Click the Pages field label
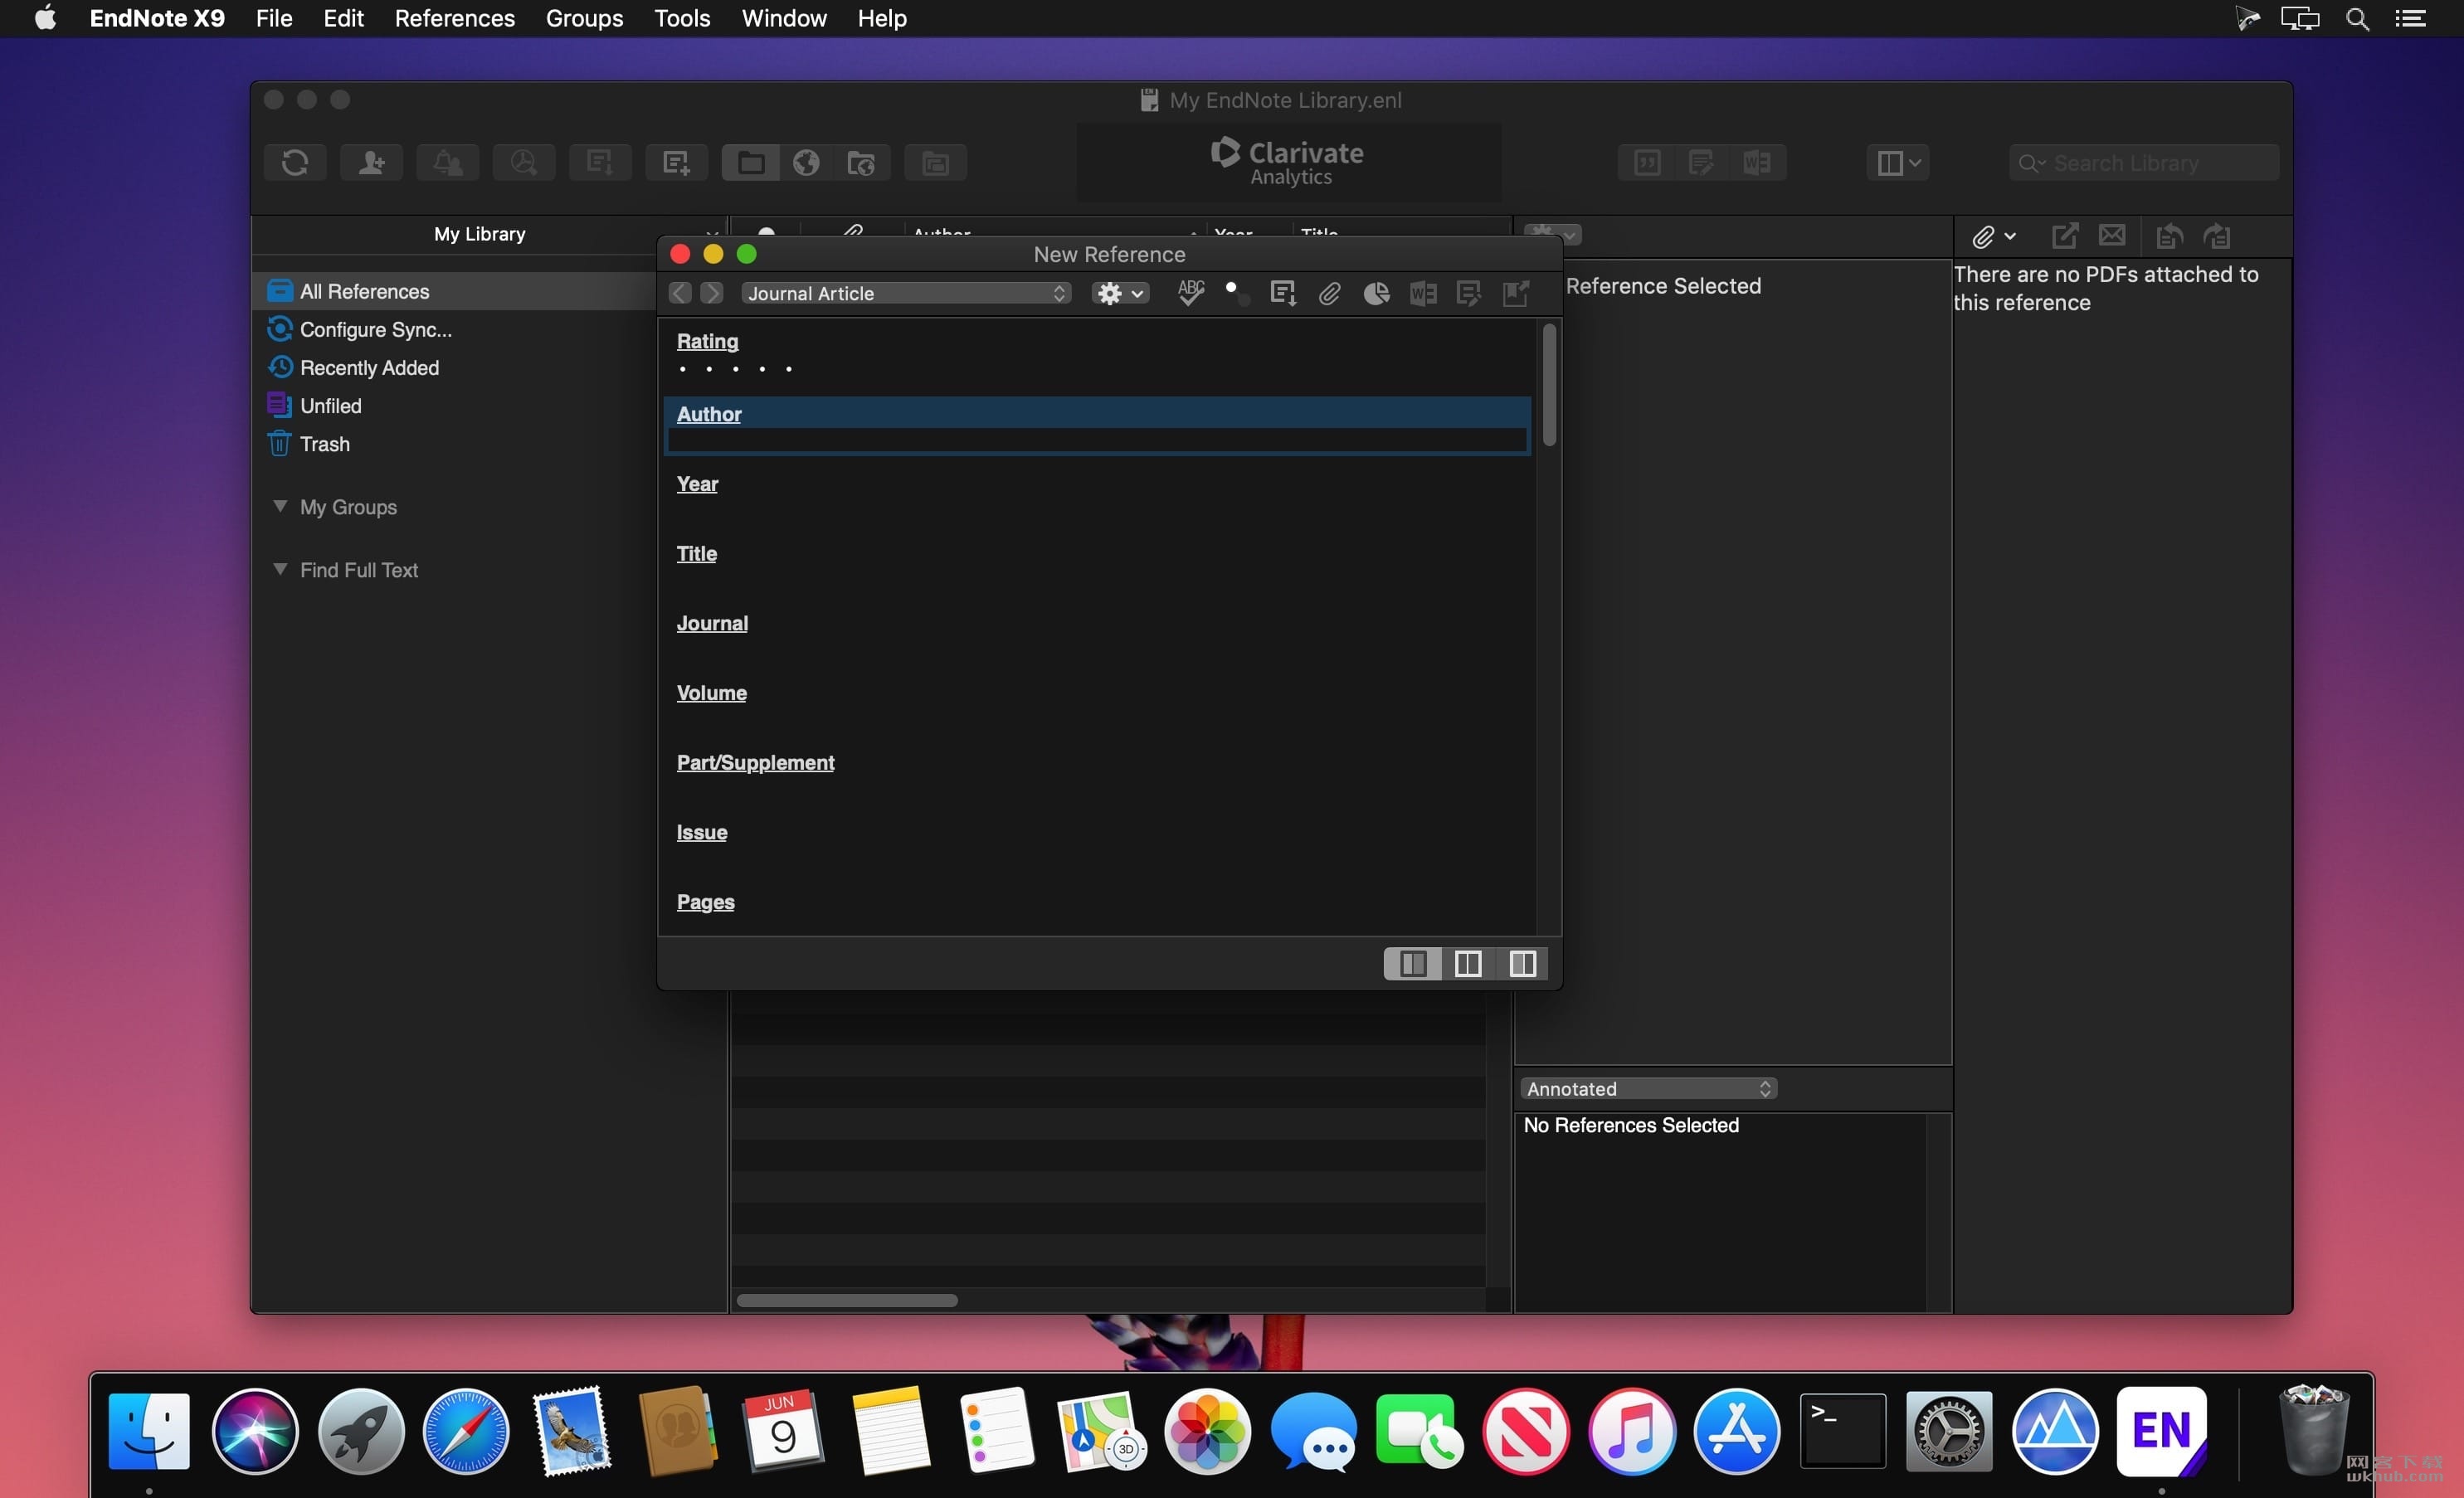 pos(706,902)
